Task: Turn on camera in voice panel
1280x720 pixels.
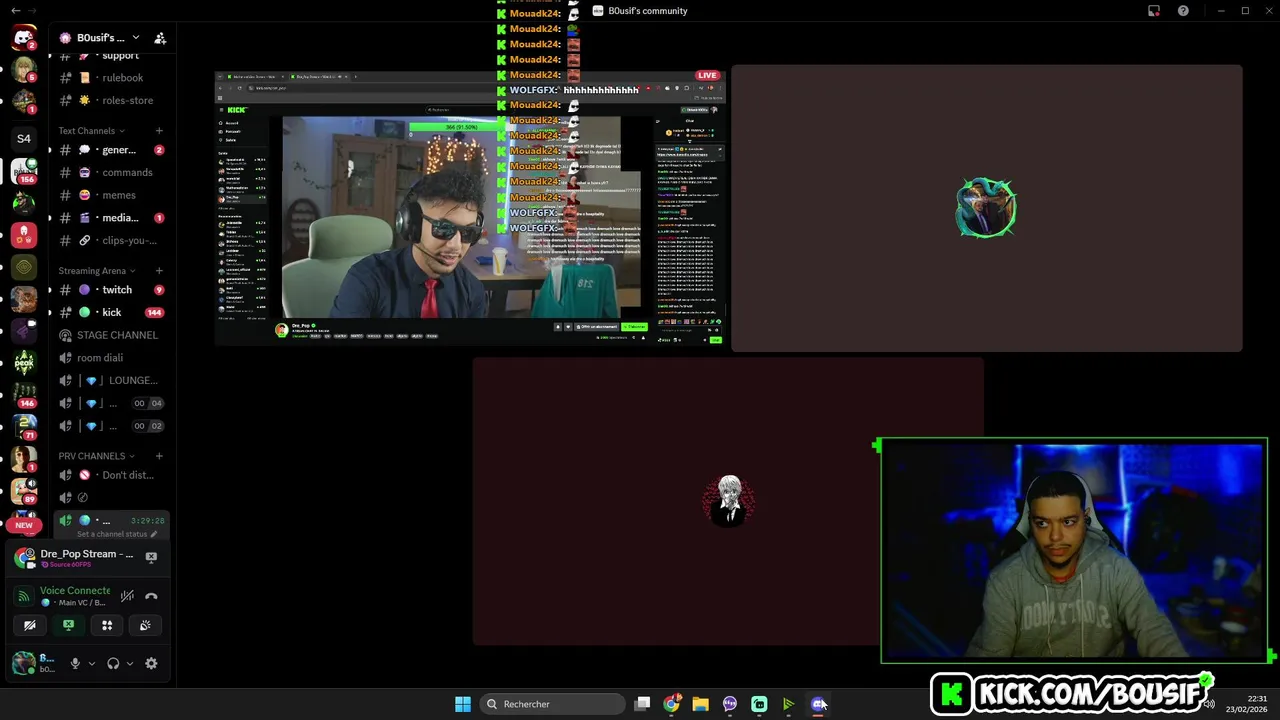Action: 30,625
